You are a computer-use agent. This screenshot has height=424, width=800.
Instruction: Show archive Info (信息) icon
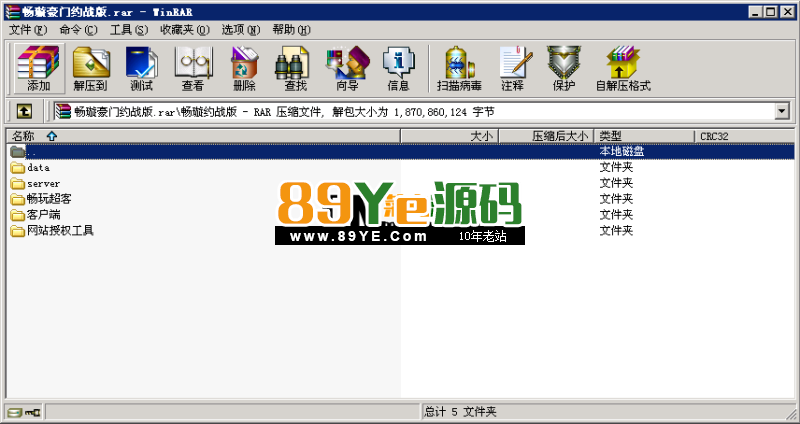(398, 68)
